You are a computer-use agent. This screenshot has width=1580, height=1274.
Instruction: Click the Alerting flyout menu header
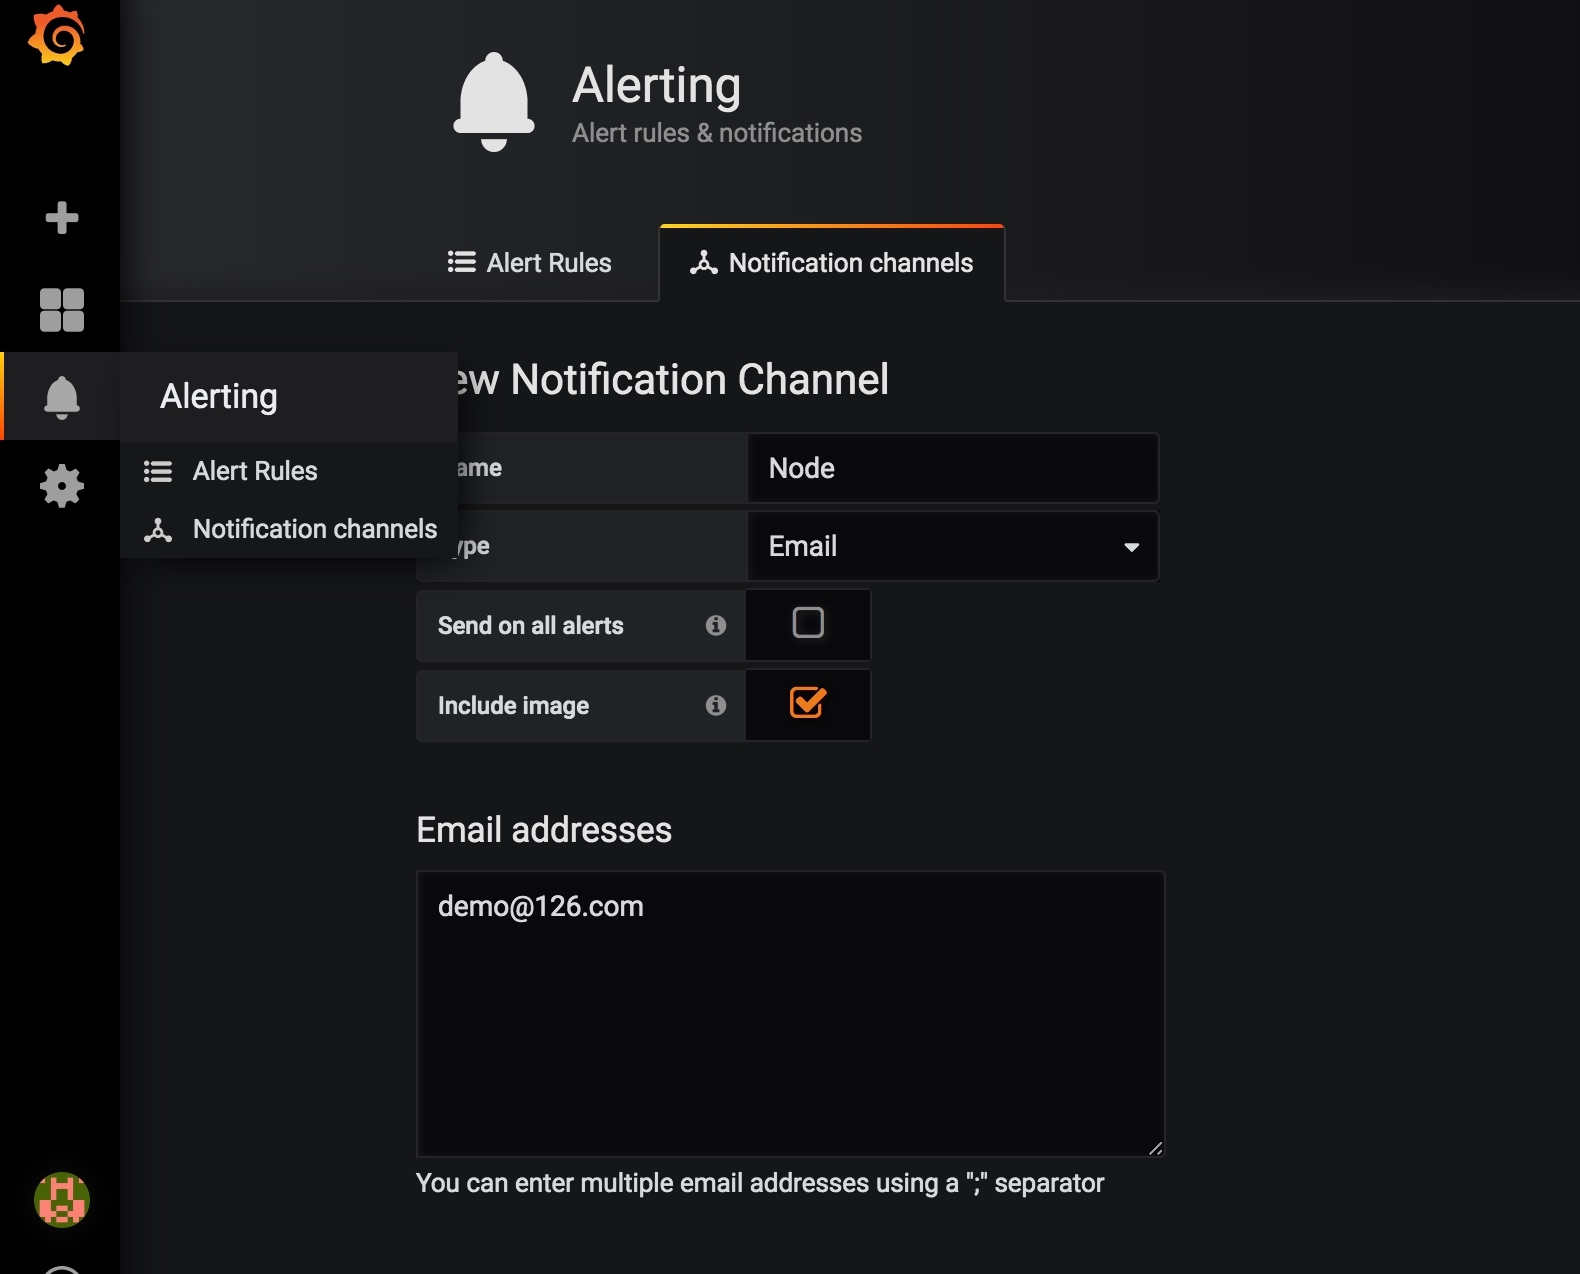tap(219, 397)
